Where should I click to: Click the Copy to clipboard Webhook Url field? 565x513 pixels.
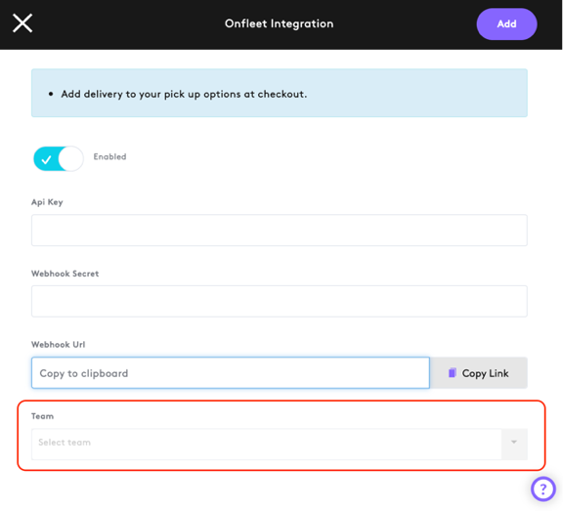pos(231,373)
